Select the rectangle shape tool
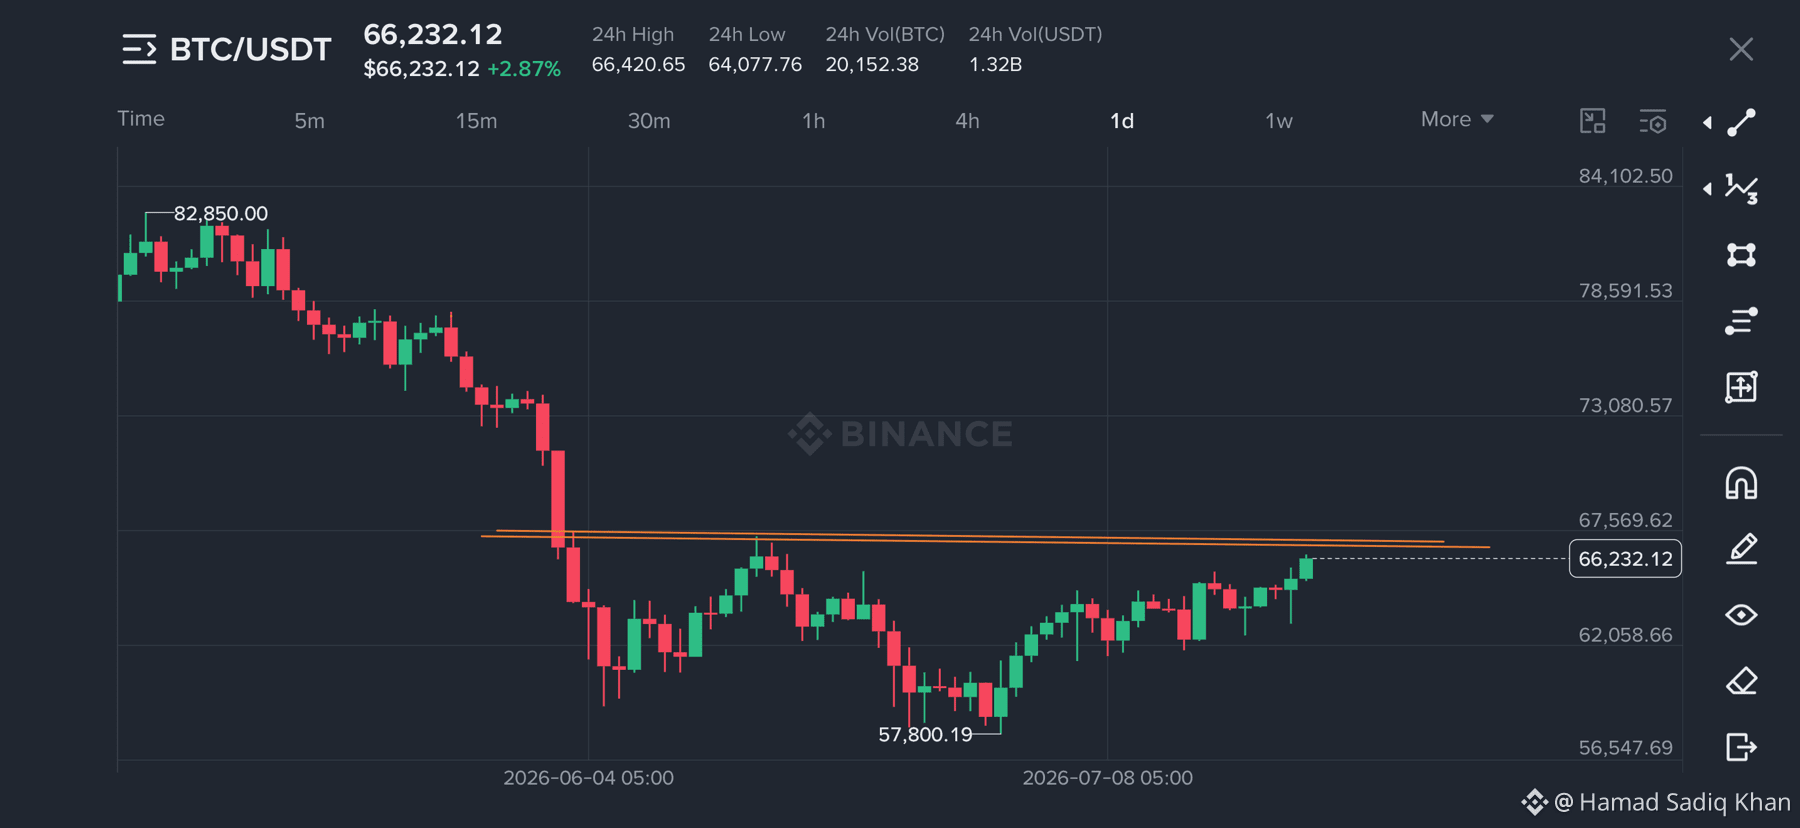Screen dimensions: 1800x828 coord(1741,255)
